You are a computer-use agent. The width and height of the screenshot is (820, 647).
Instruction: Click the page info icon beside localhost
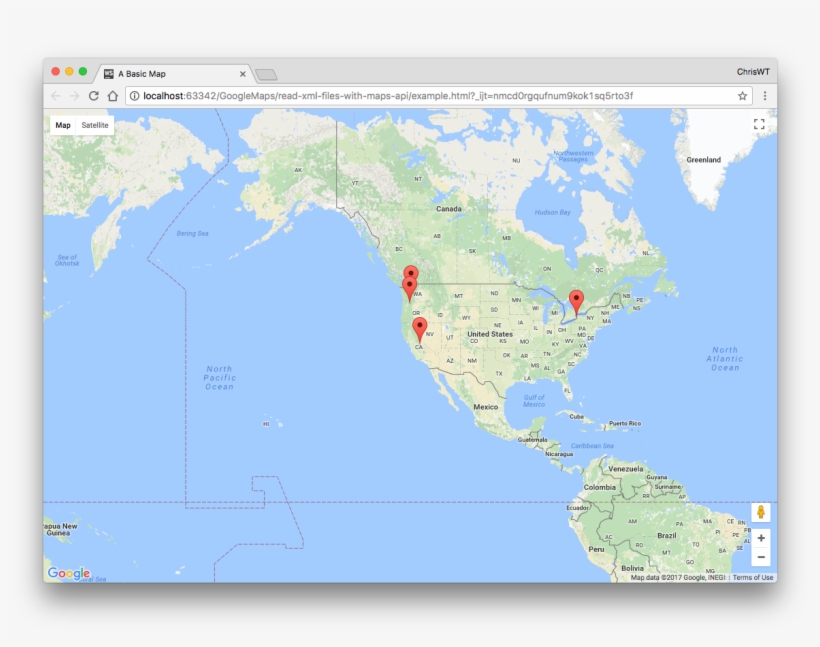point(133,96)
